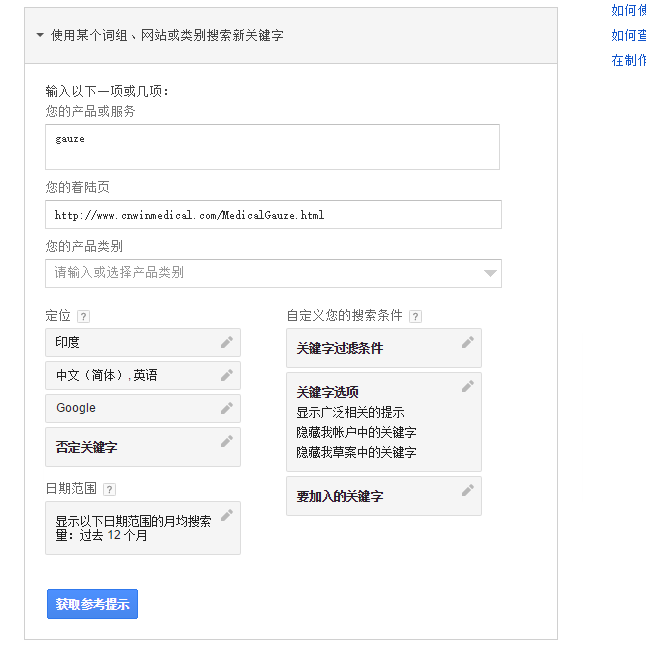The image size is (646, 655).
Task: Open the second help link on the right
Action: (628, 36)
